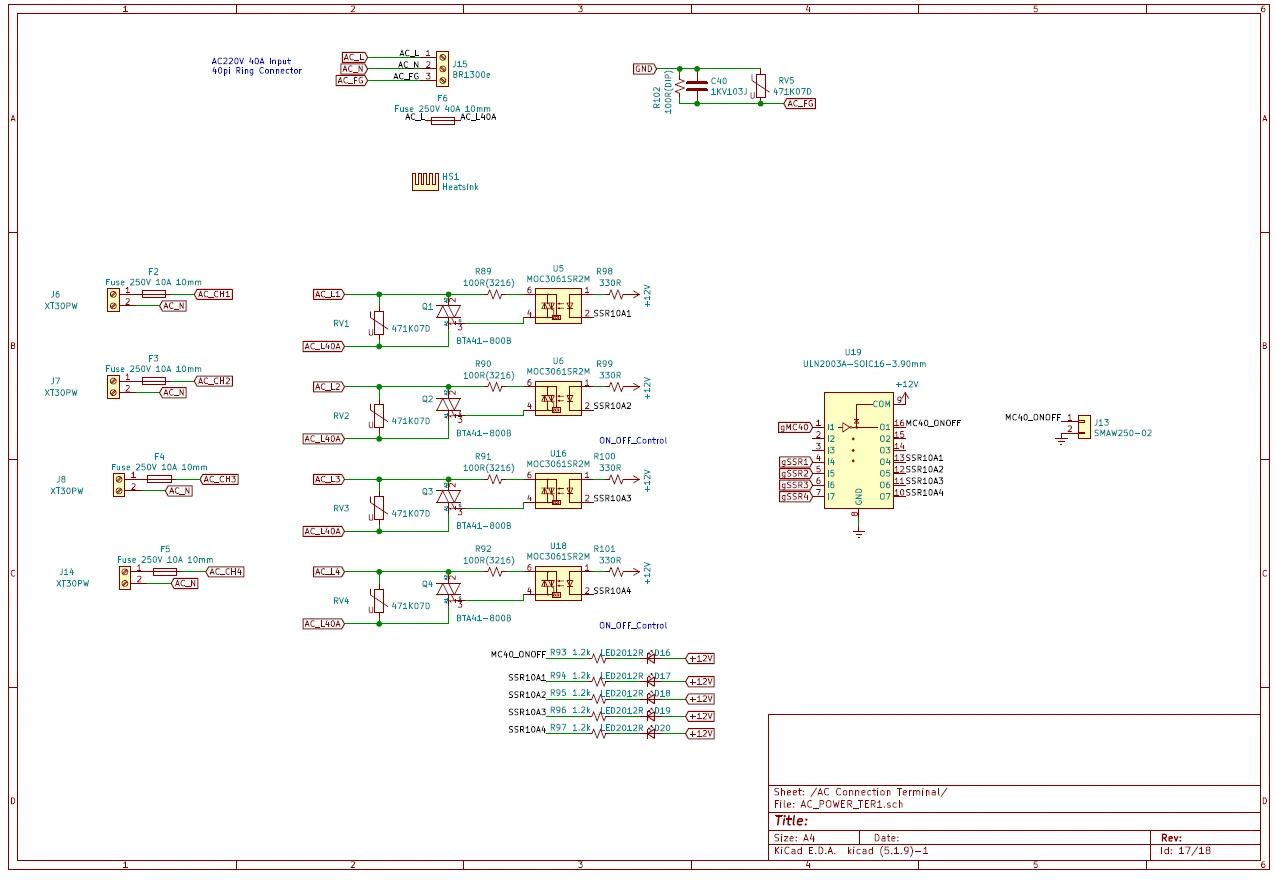Click the MC40_ONOFF label beside J13
Image resolution: width=1276 pixels, height=880 pixels.
tap(1033, 417)
